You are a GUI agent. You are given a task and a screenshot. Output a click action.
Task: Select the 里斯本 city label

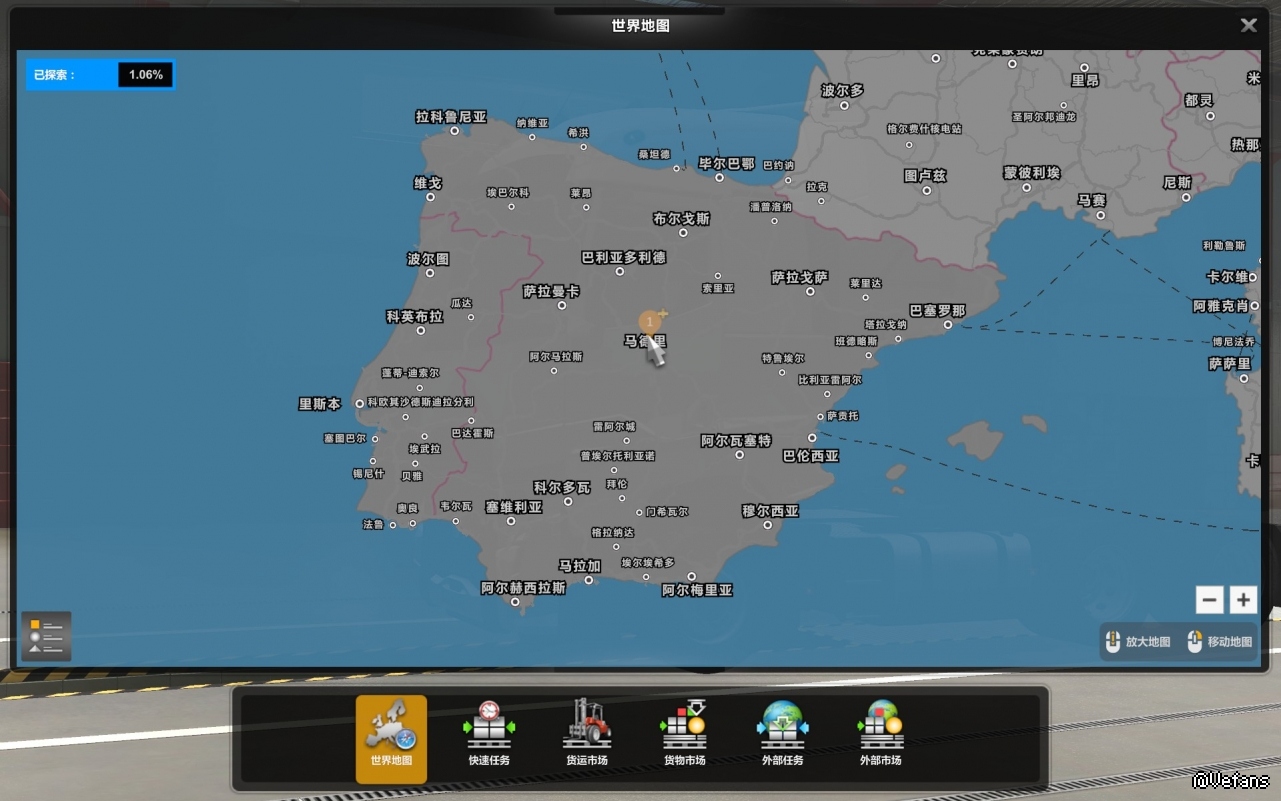[x=320, y=404]
